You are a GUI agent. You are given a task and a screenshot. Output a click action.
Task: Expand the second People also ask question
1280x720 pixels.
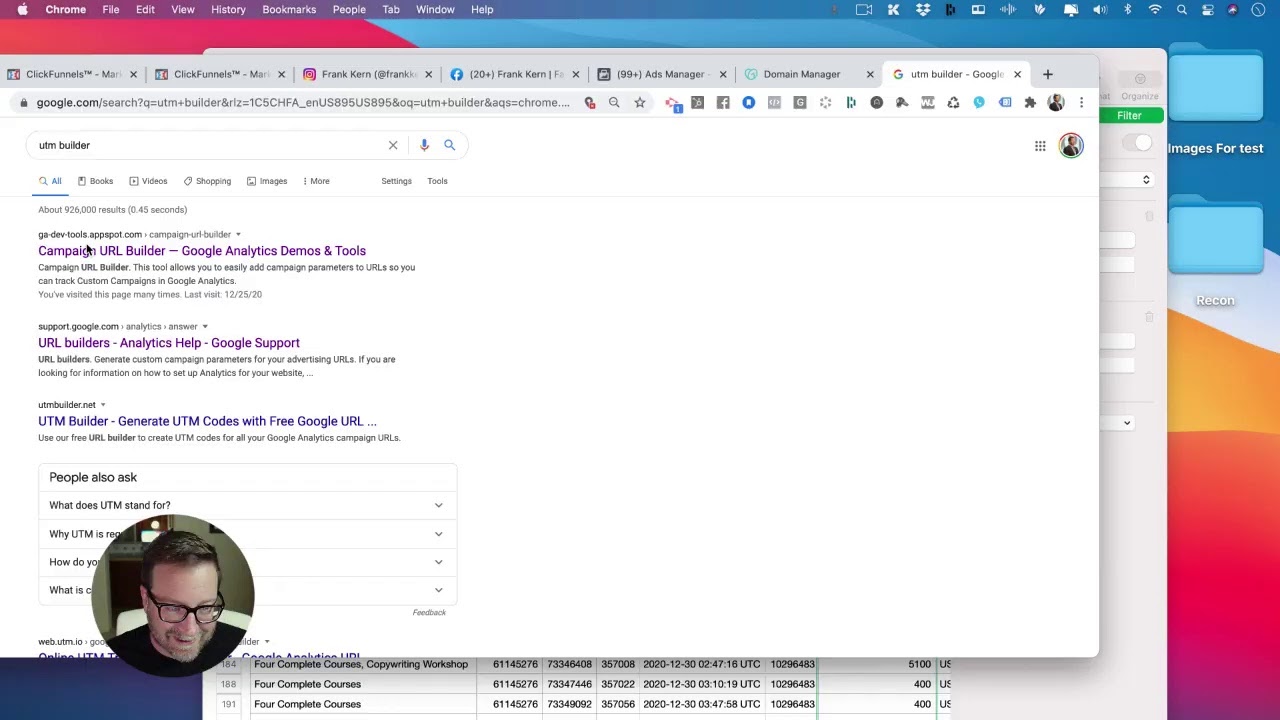247,534
